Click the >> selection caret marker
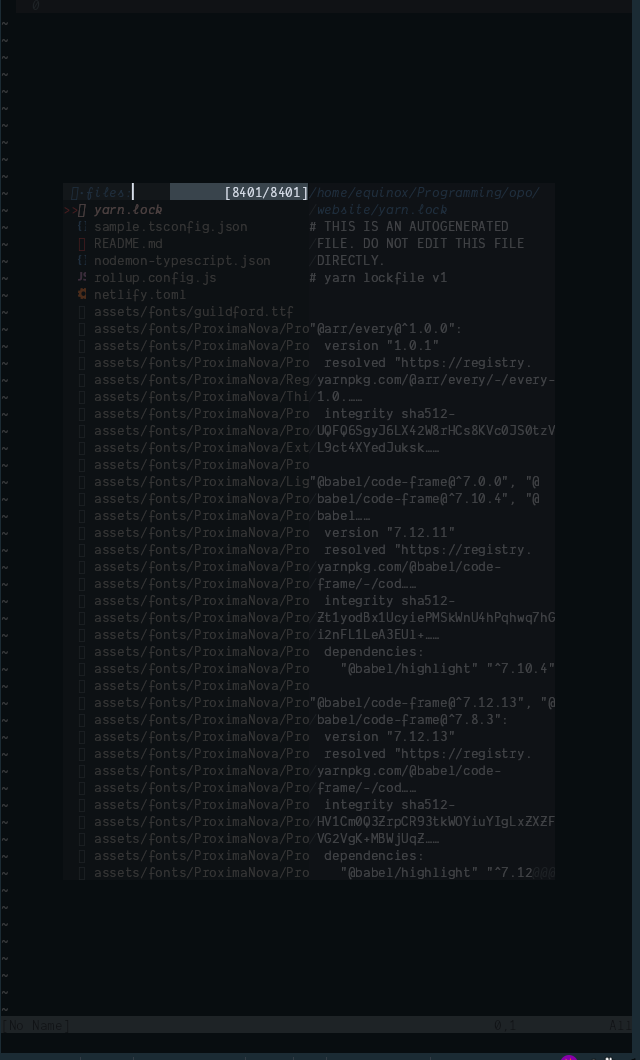The width and height of the screenshot is (640, 1060). (x=70, y=210)
